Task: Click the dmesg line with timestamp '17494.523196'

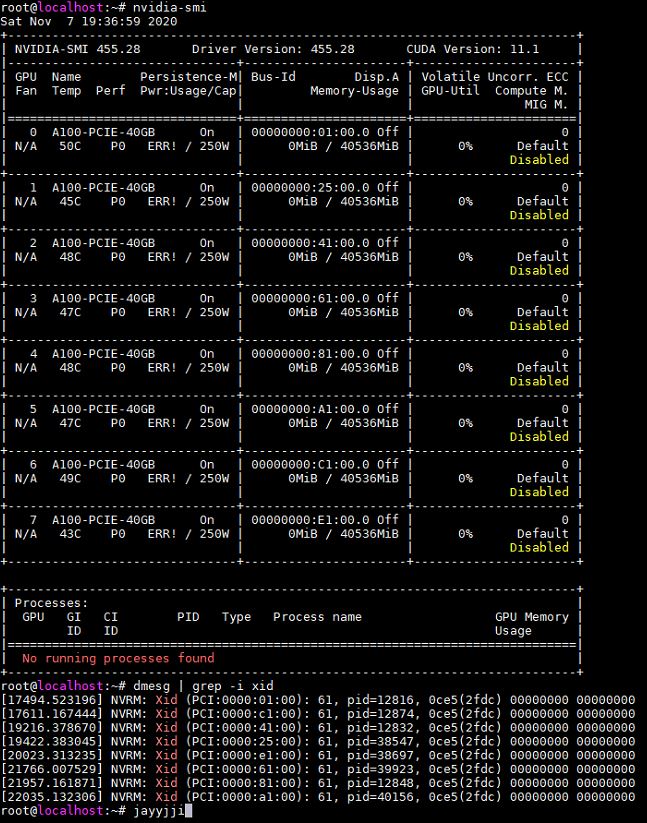Action: tap(318, 700)
